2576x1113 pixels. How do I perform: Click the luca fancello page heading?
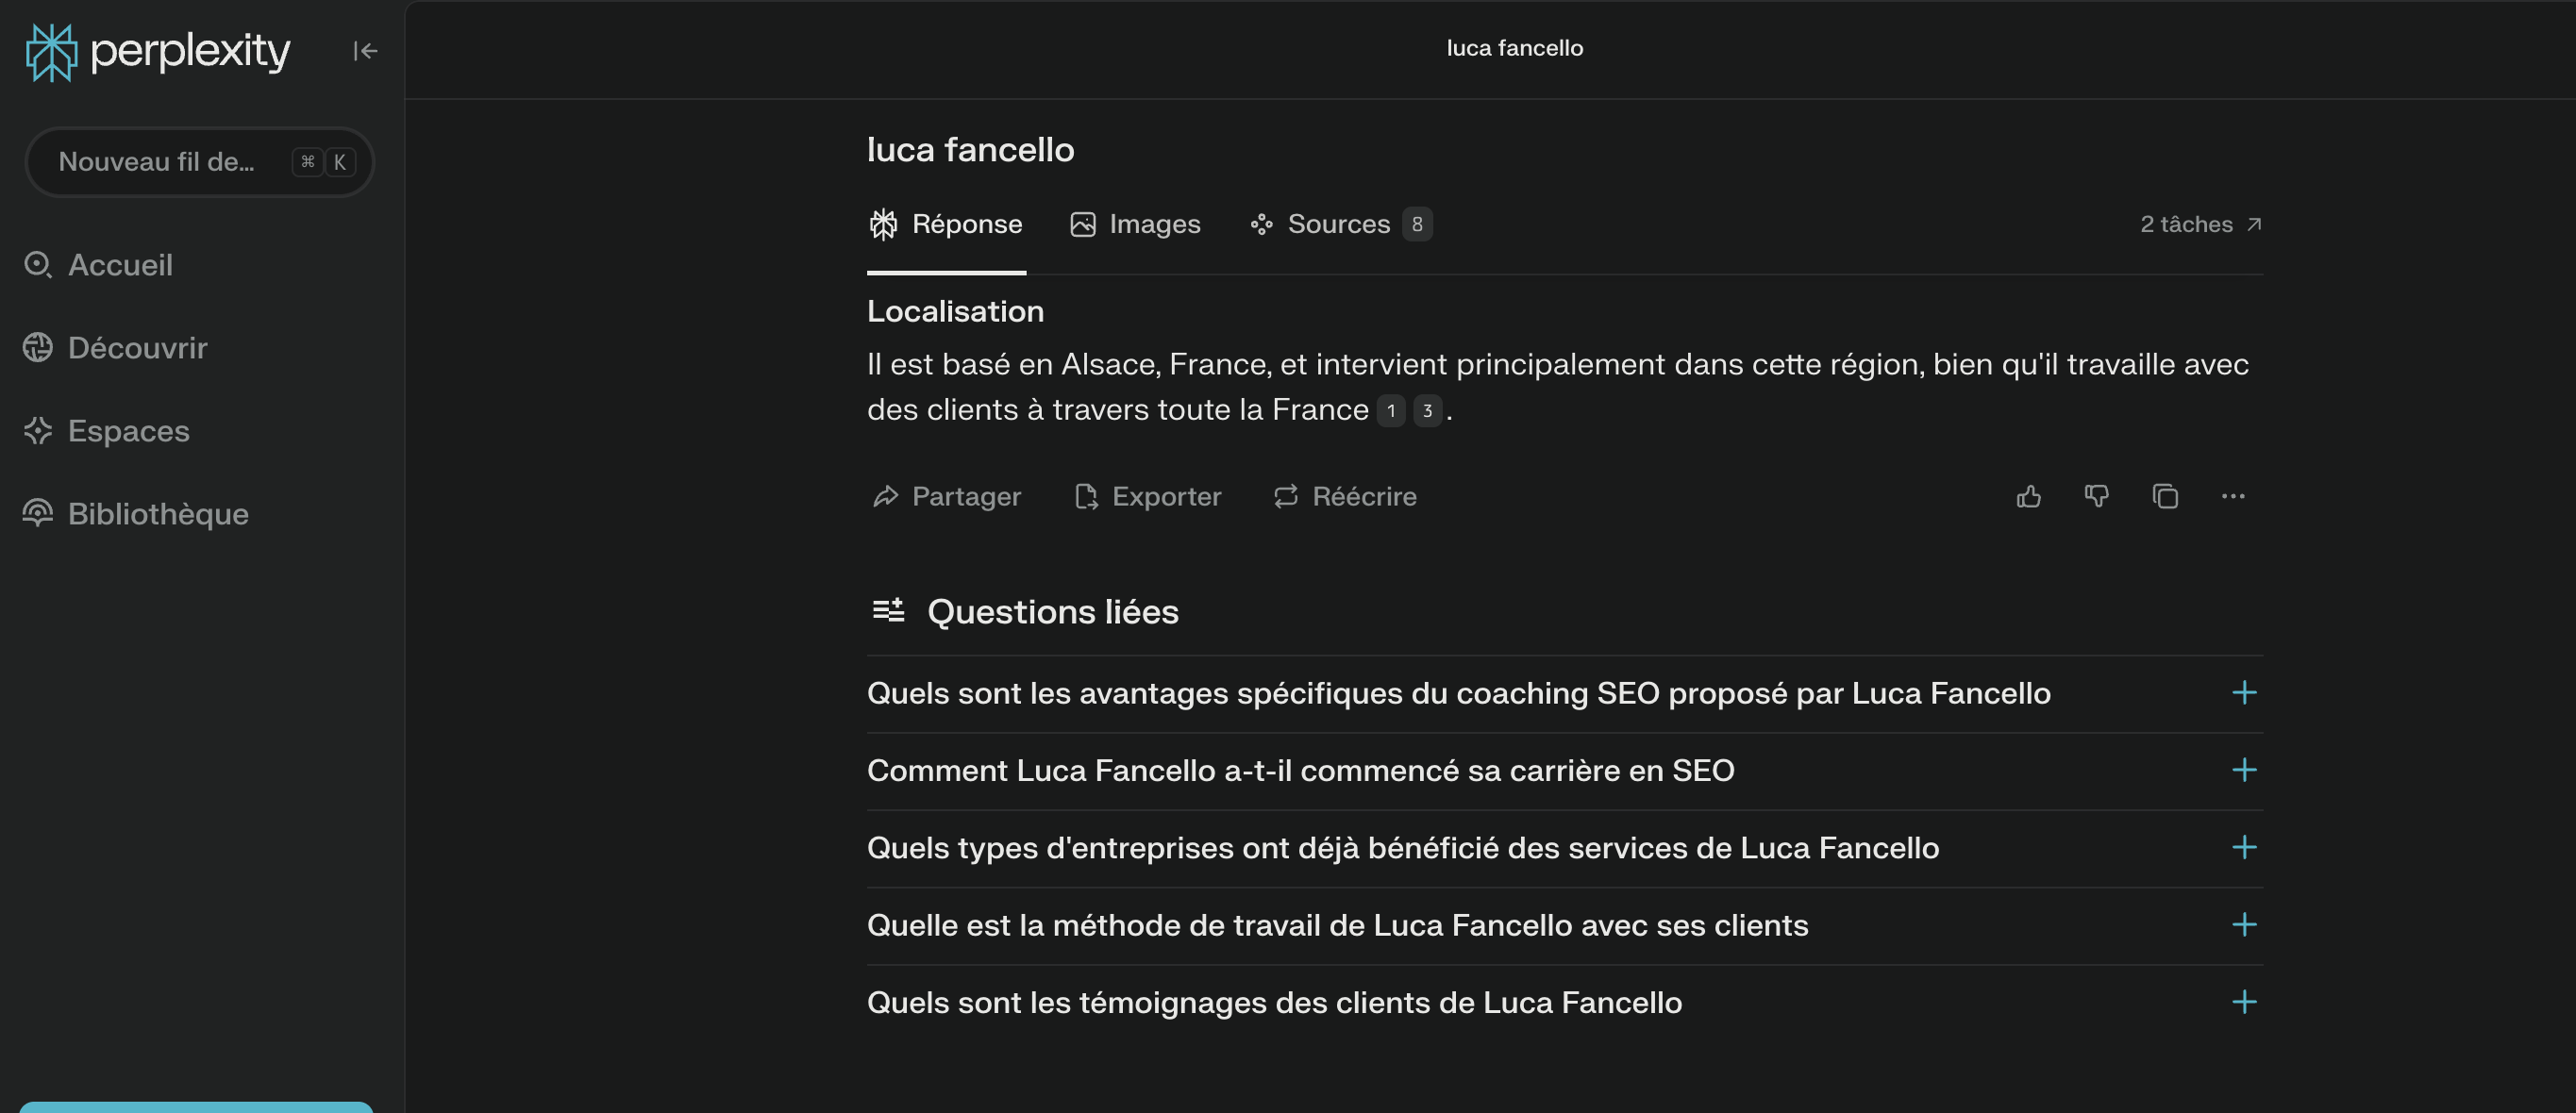(970, 150)
